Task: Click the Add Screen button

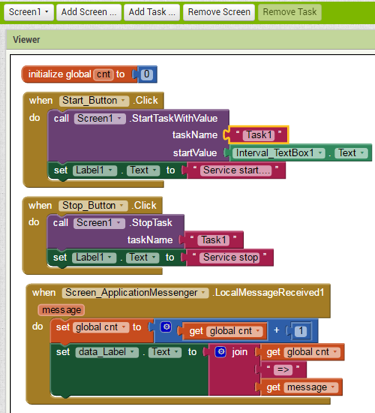Action: point(89,12)
